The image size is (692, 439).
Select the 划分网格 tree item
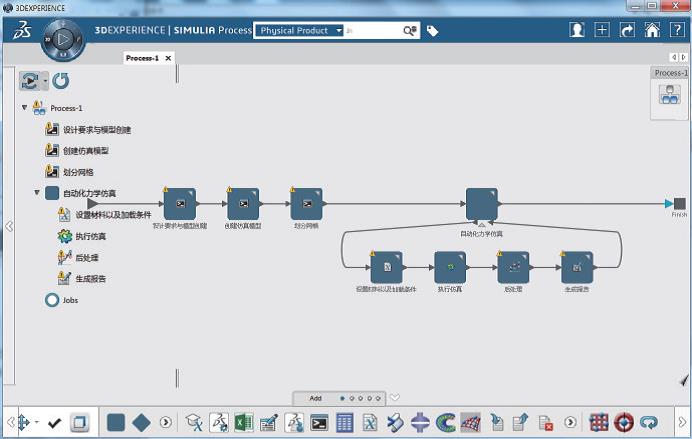point(78,172)
